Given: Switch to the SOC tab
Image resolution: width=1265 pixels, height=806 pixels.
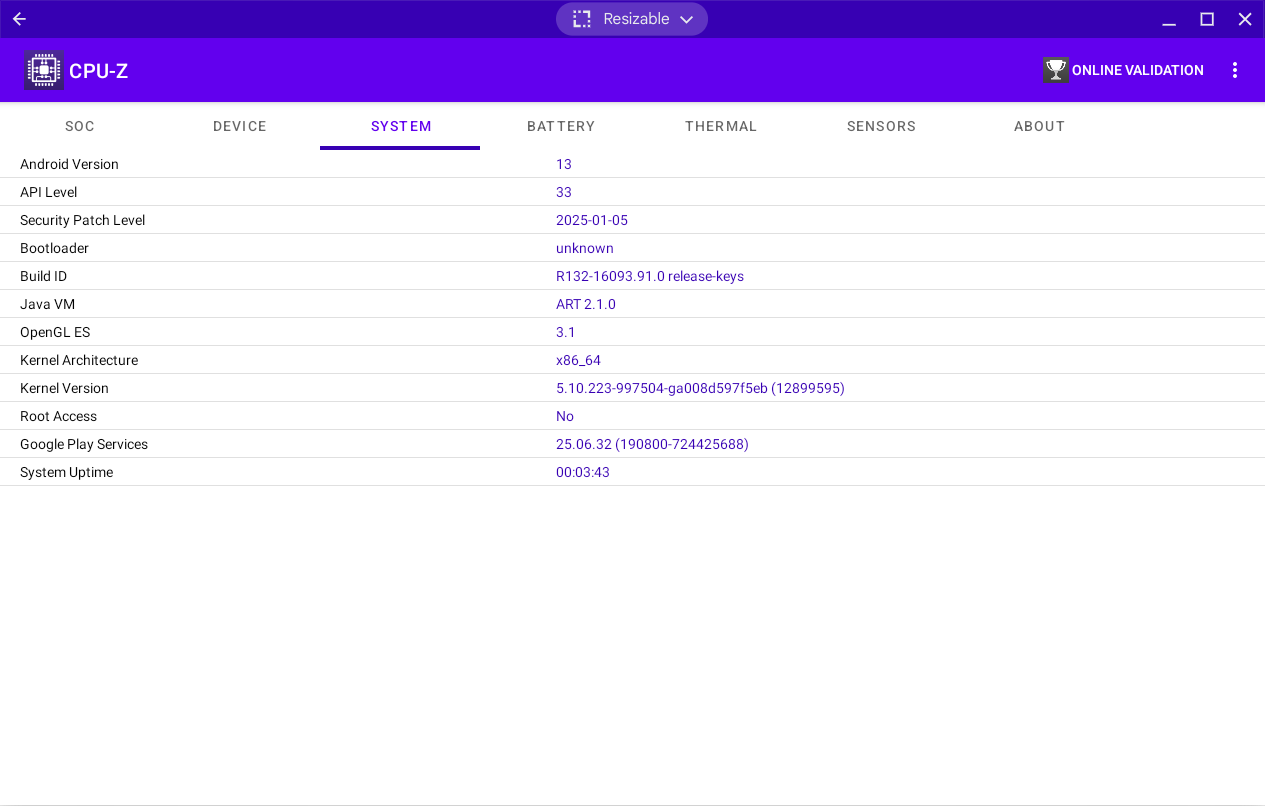Looking at the screenshot, I should pyautogui.click(x=80, y=126).
